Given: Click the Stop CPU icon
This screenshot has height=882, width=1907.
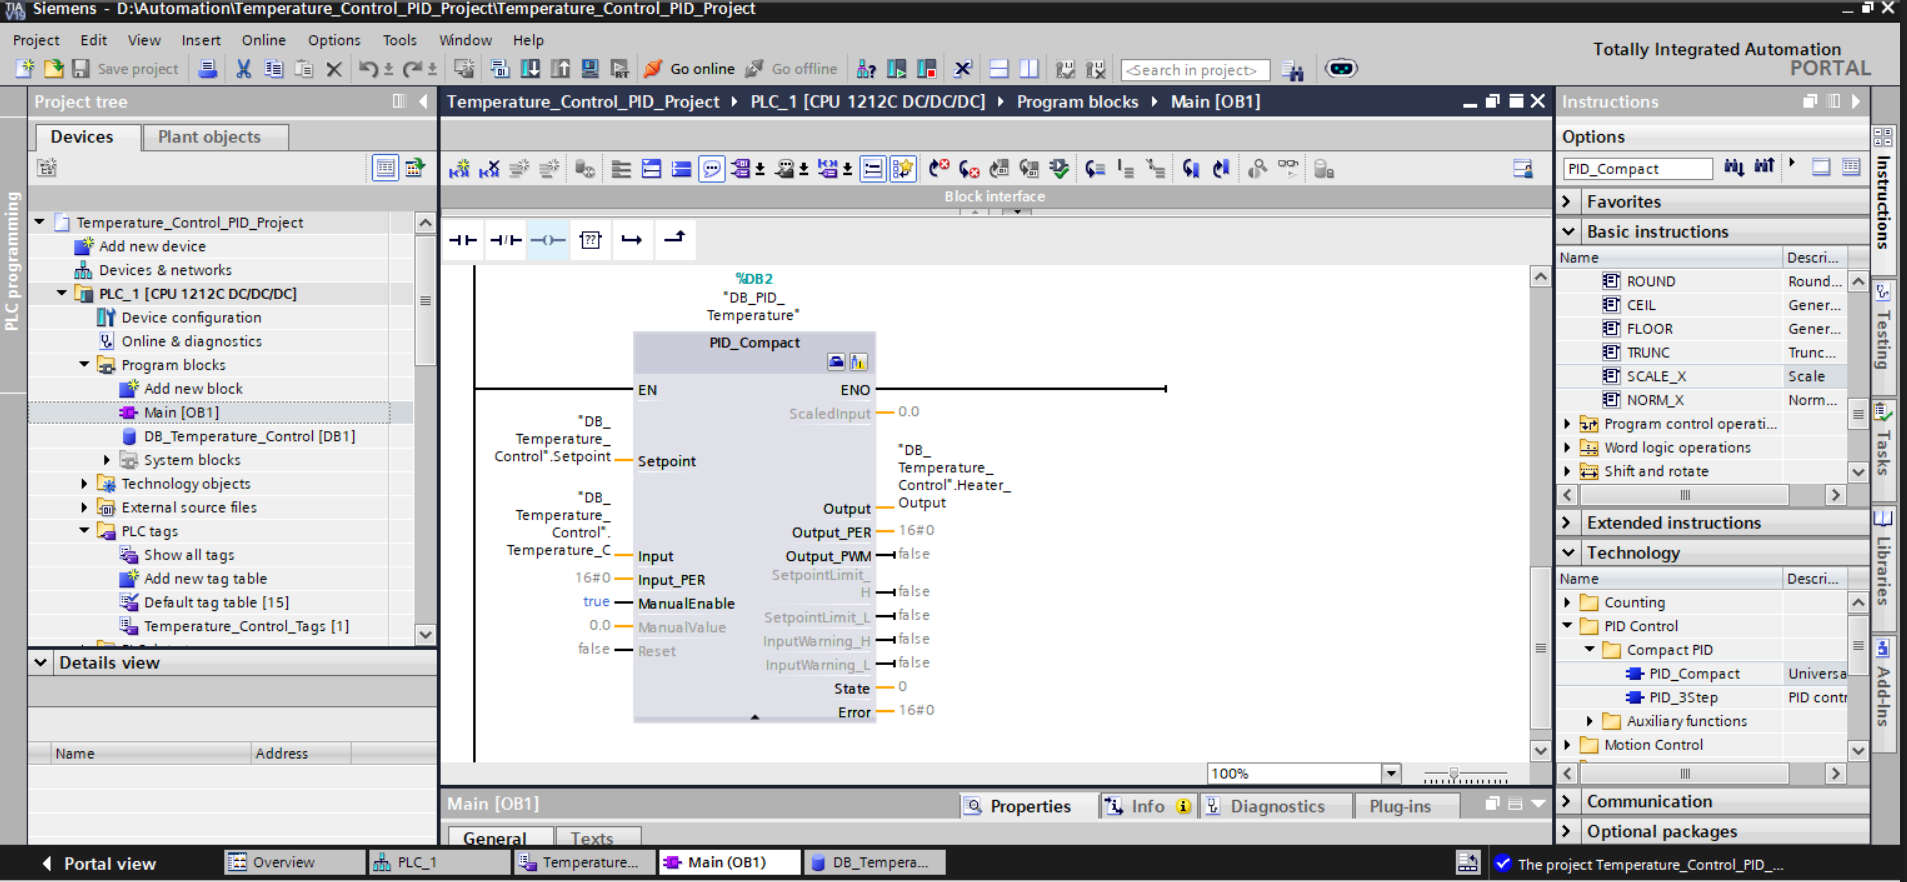Looking at the screenshot, I should pyautogui.click(x=927, y=69).
